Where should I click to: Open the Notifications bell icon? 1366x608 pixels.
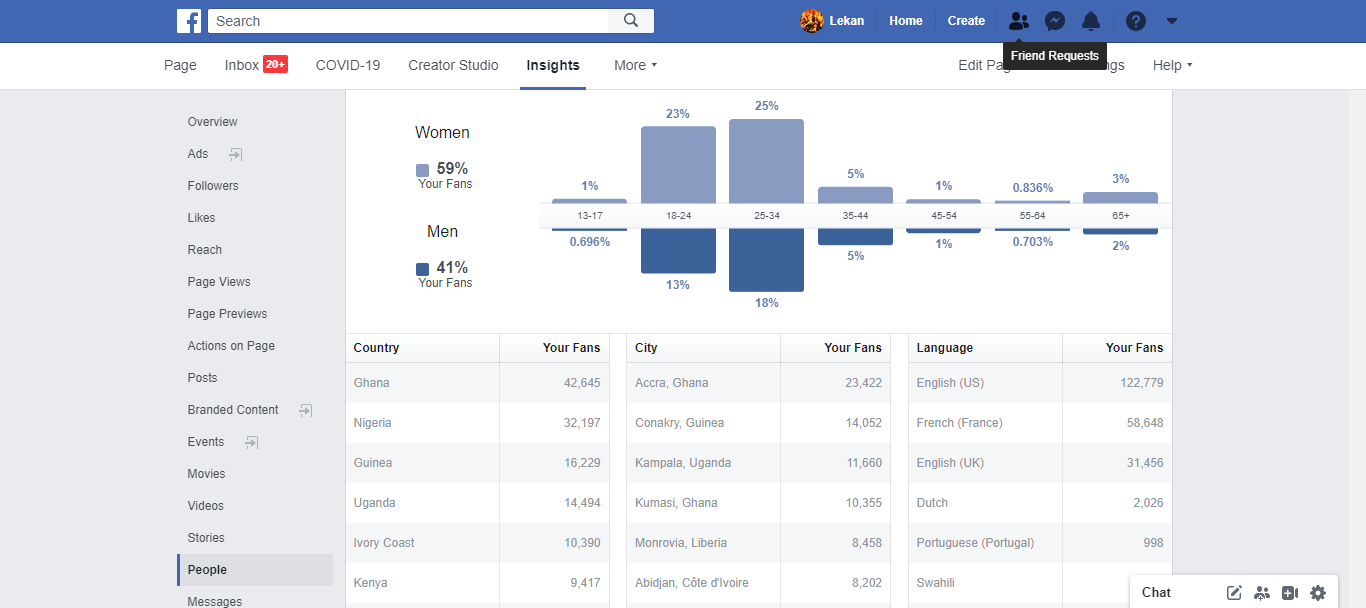[x=1091, y=21]
